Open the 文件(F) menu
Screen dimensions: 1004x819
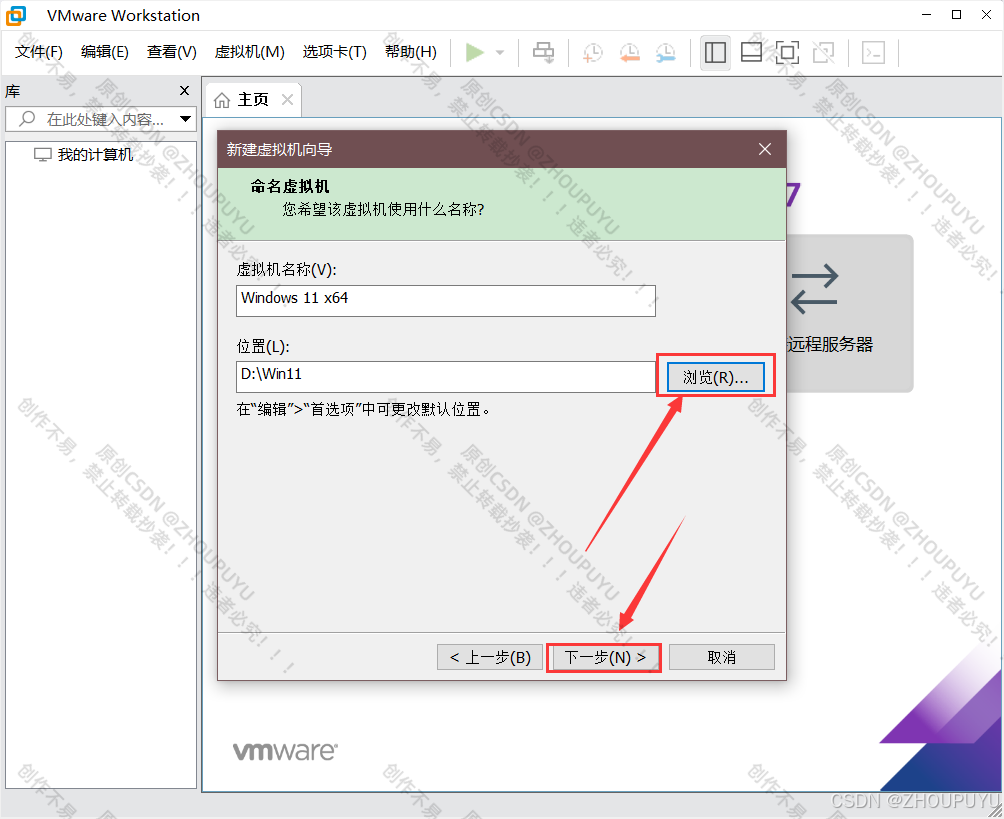[39, 52]
